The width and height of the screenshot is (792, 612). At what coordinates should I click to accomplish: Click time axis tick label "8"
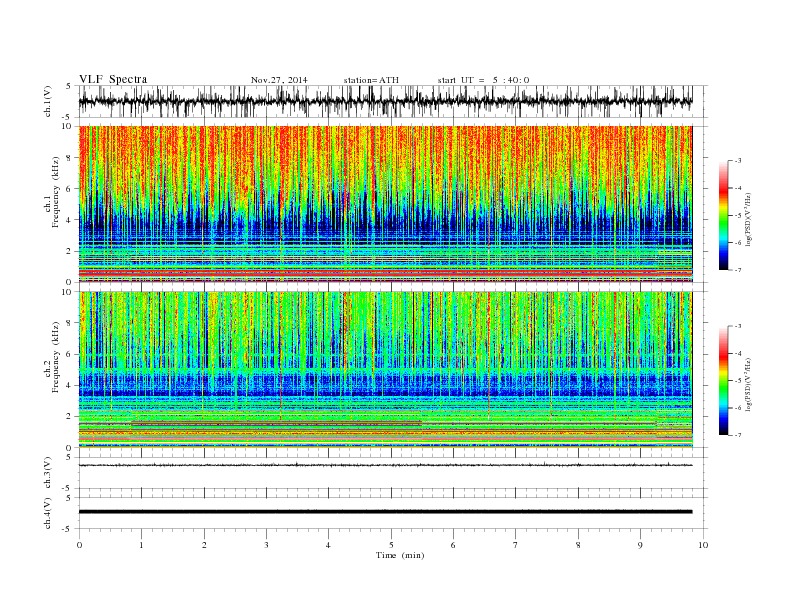(578, 545)
